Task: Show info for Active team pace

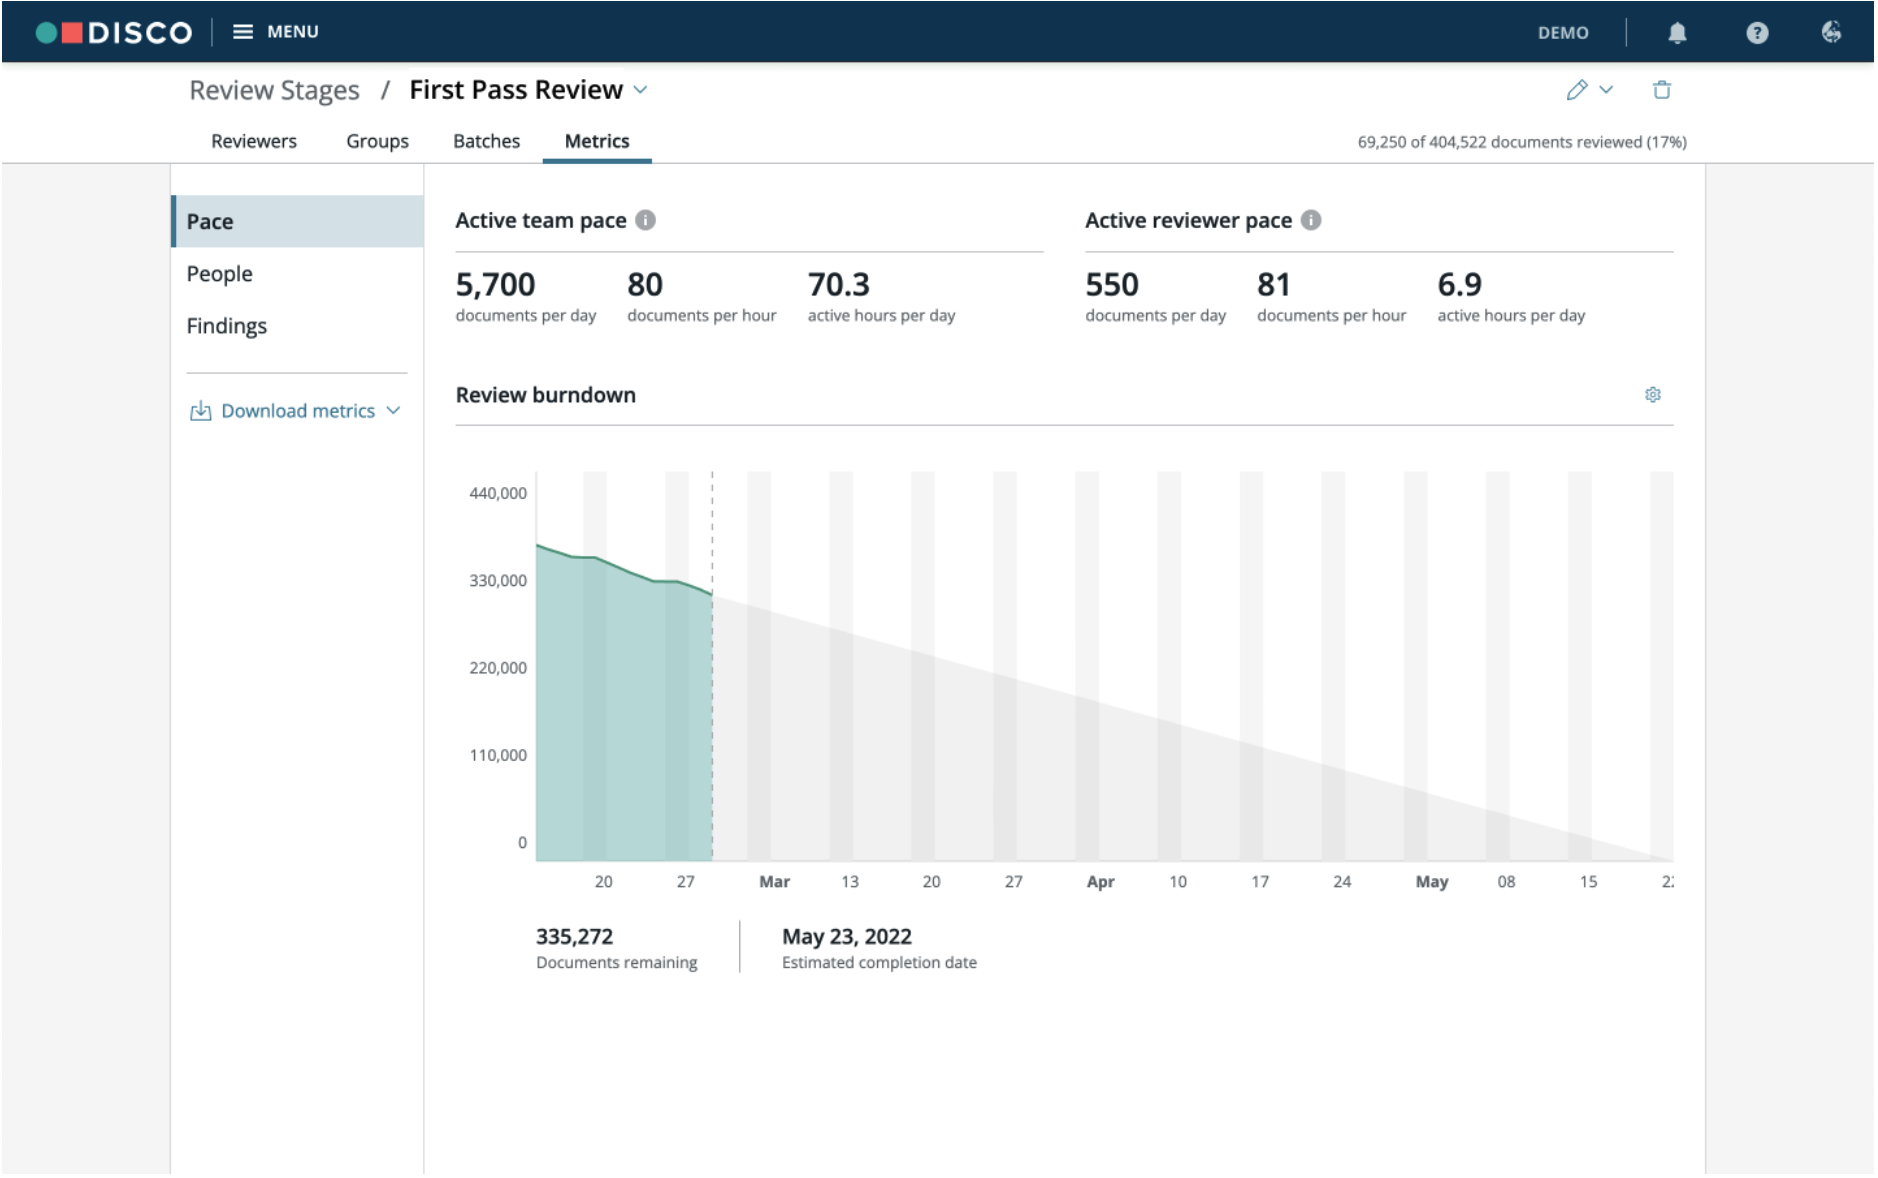Action: click(x=646, y=220)
